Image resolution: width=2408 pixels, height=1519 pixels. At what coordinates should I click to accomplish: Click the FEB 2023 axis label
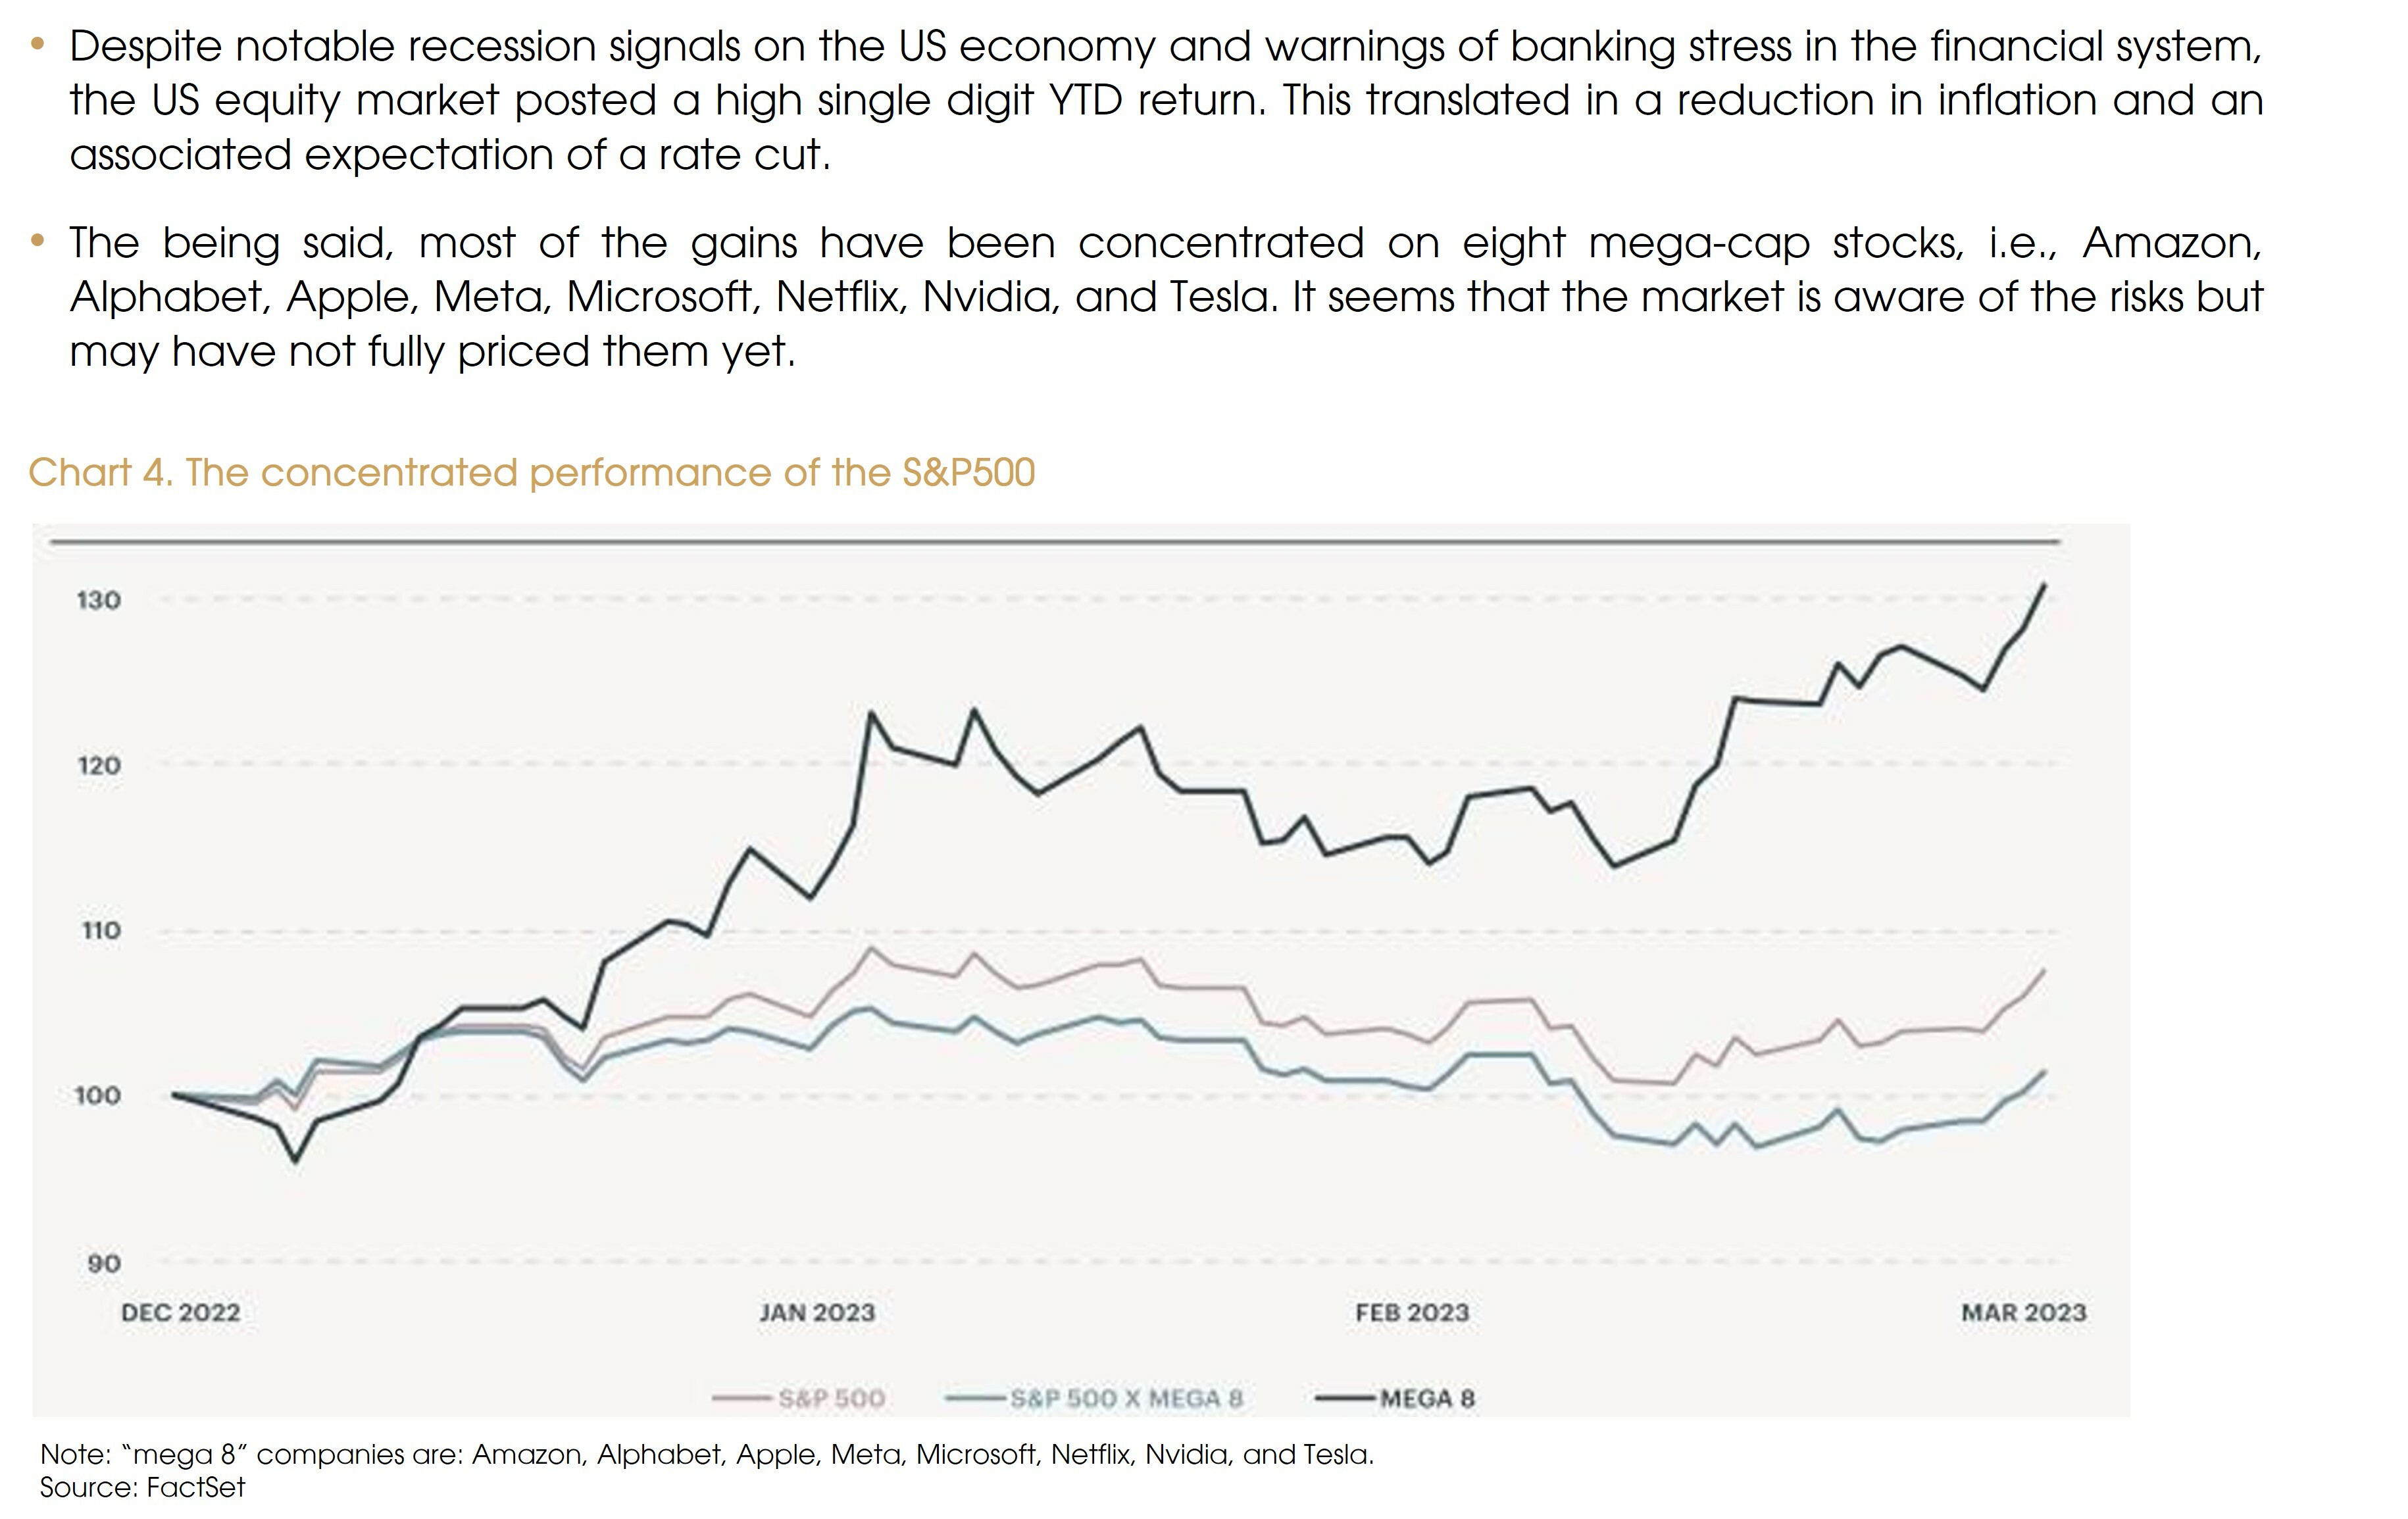click(x=1412, y=1312)
